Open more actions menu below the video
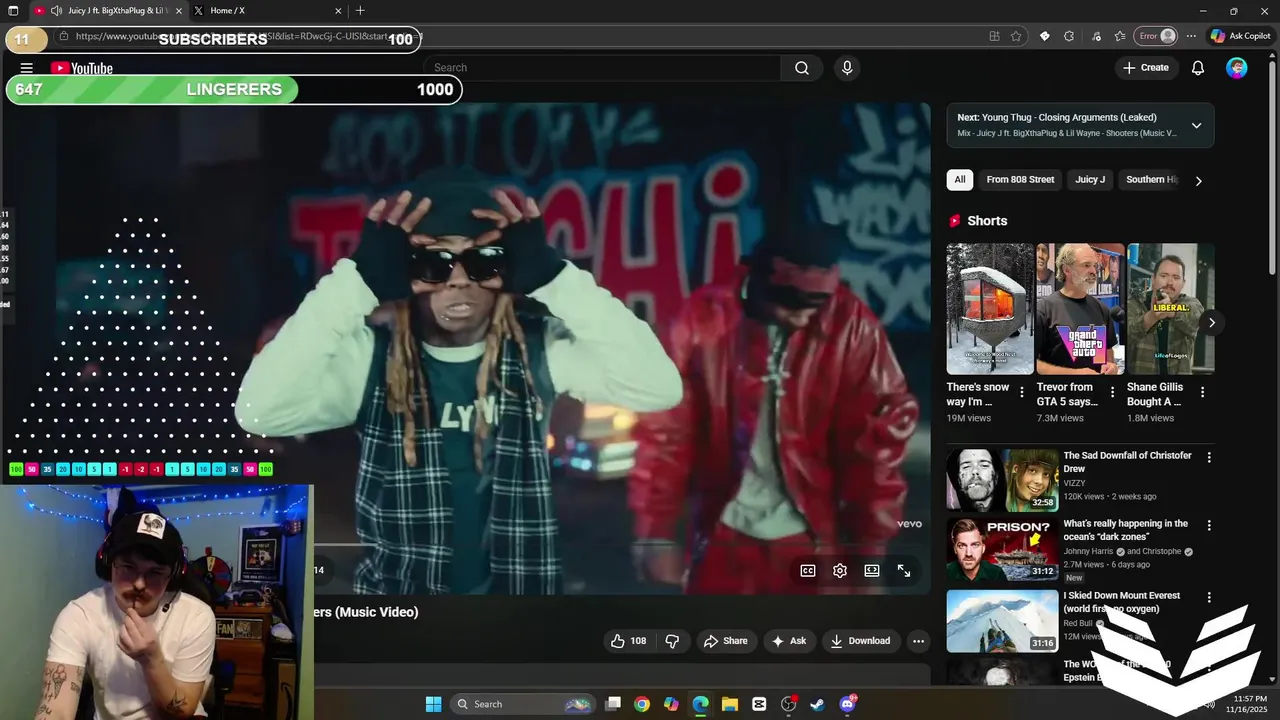Image resolution: width=1280 pixels, height=720 pixels. (x=918, y=641)
